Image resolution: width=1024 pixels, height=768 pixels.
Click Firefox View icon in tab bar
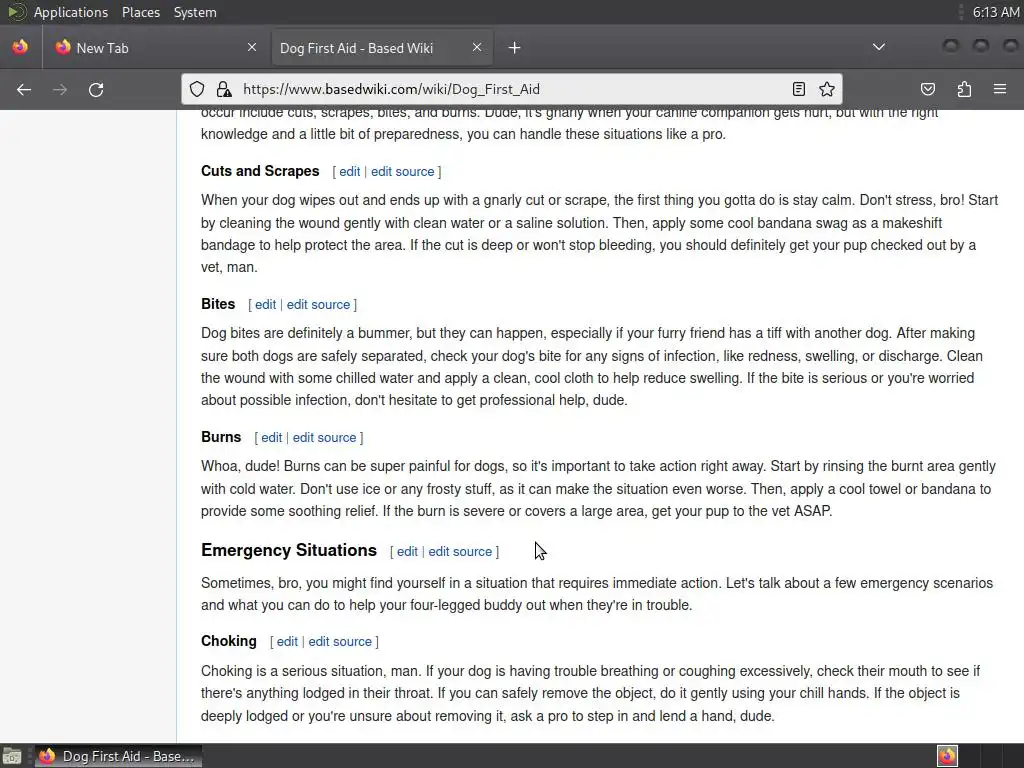pos(20,47)
